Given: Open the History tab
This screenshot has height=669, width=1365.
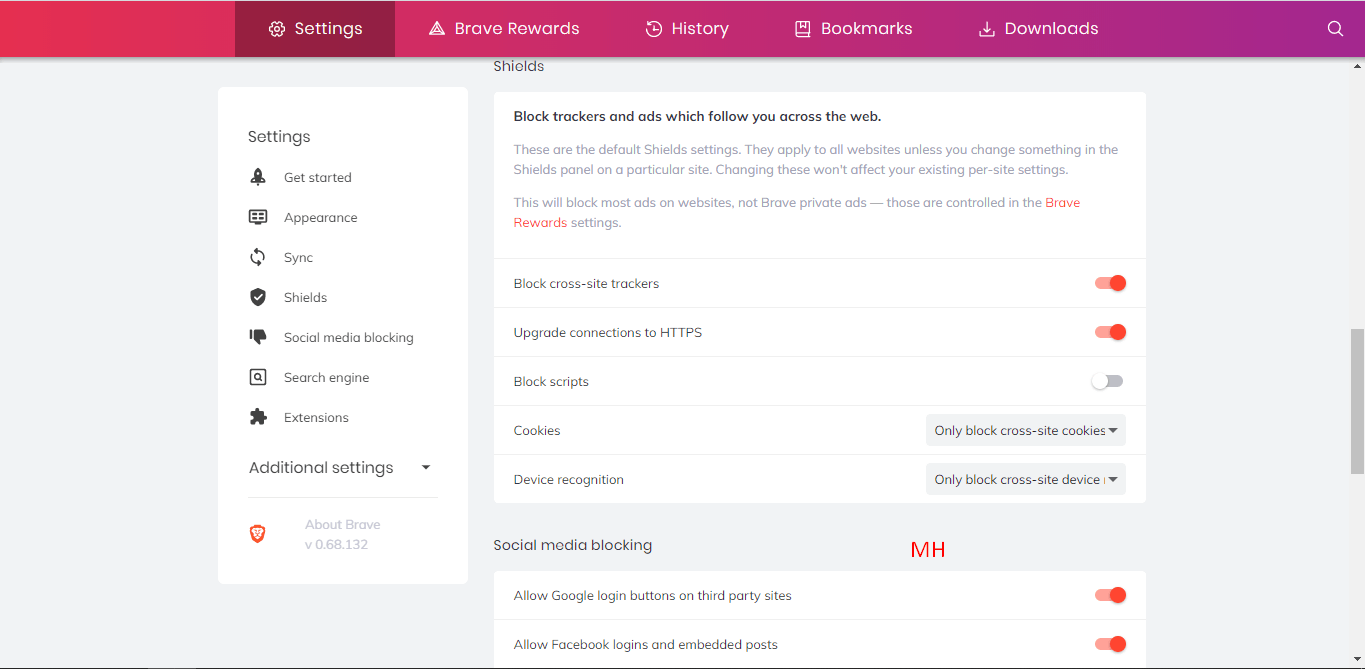Looking at the screenshot, I should coord(686,29).
